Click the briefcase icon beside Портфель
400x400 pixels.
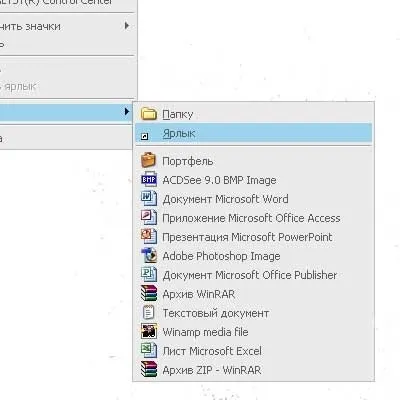click(x=148, y=160)
